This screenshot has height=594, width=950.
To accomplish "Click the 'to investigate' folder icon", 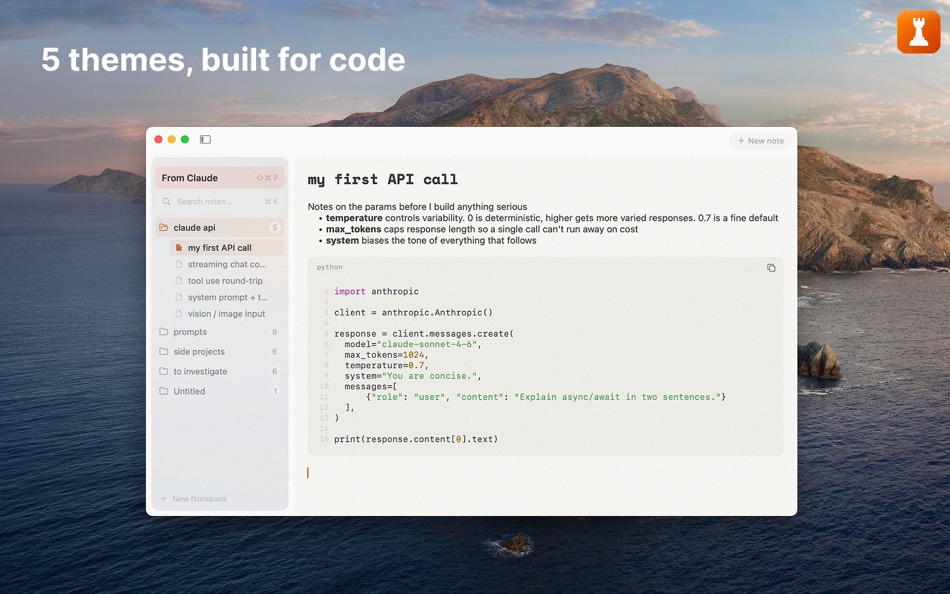I will 164,372.
